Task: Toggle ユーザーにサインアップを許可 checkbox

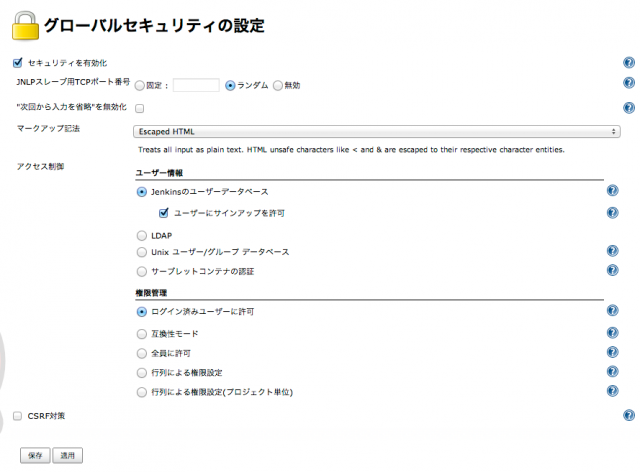Action: click(x=164, y=213)
